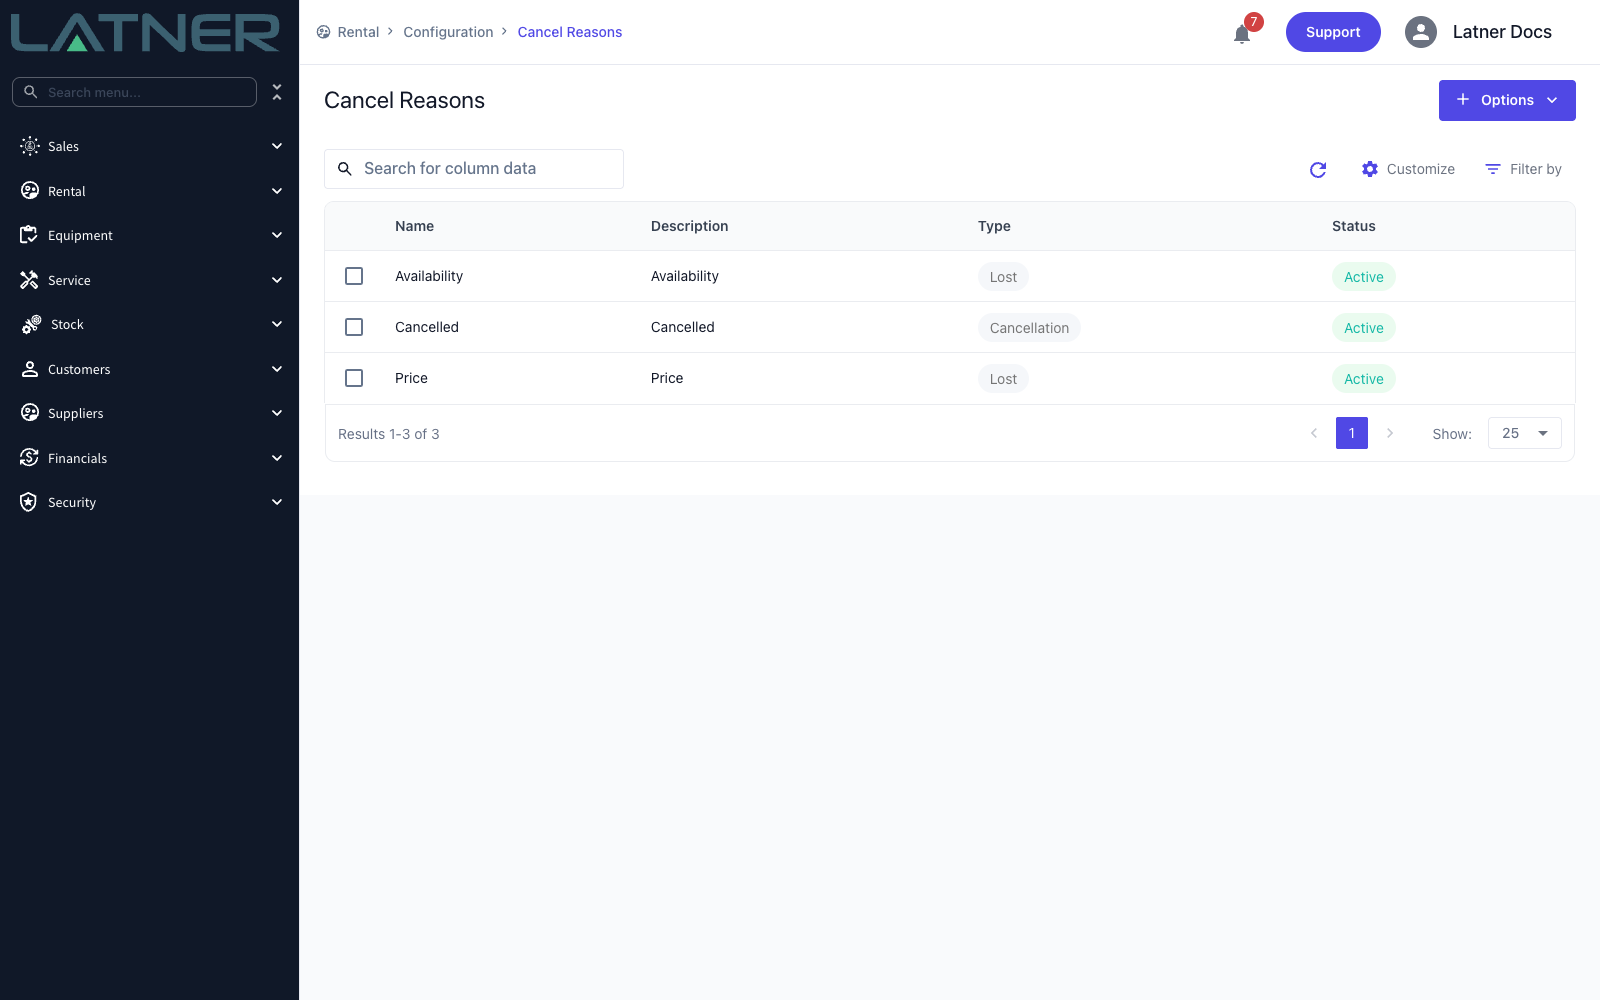This screenshot has width=1600, height=1000.
Task: Open the Customers menu item
Action: pos(150,369)
